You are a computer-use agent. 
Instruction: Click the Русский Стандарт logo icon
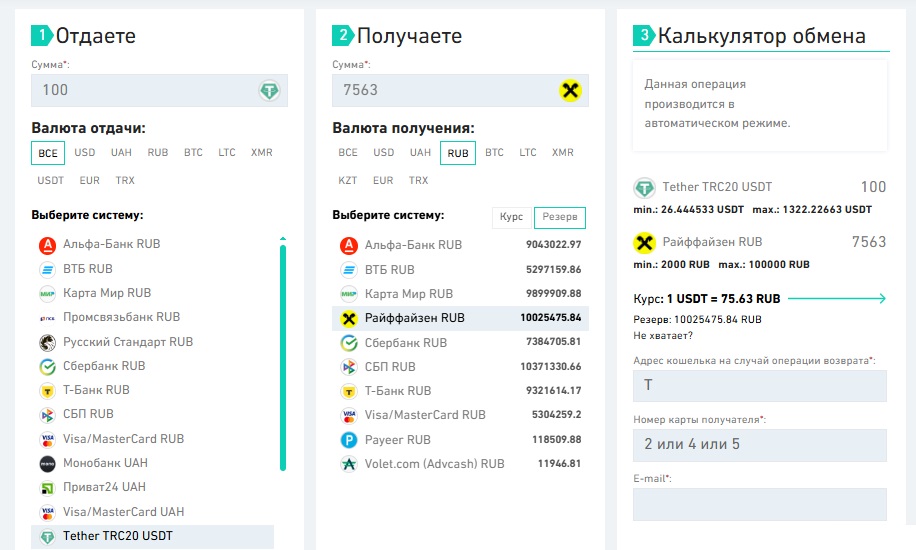47,343
